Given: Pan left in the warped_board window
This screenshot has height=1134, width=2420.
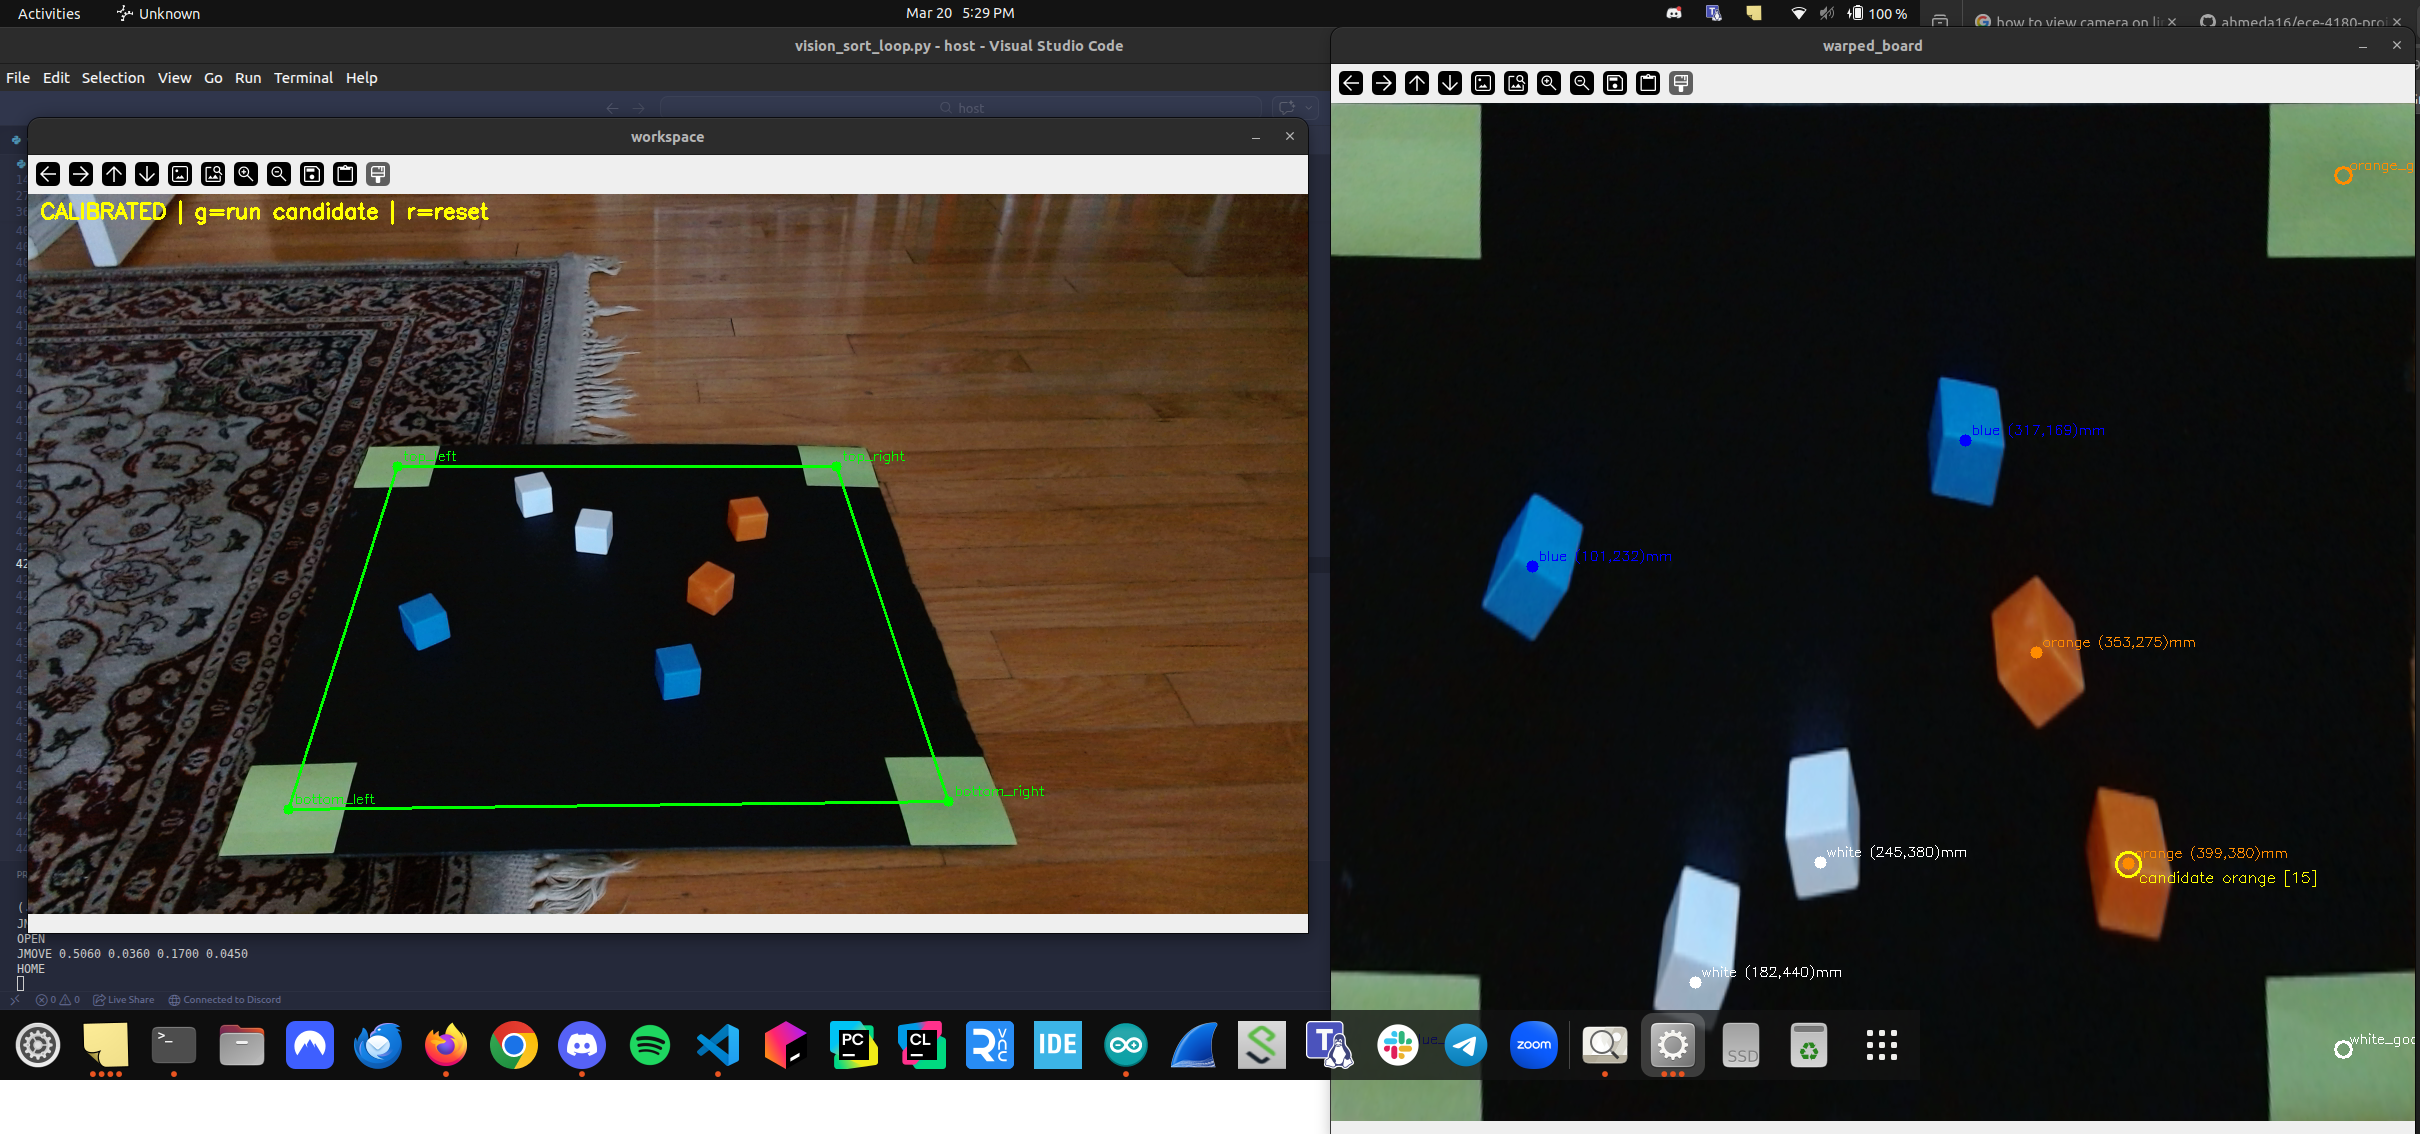Looking at the screenshot, I should pos(1351,83).
